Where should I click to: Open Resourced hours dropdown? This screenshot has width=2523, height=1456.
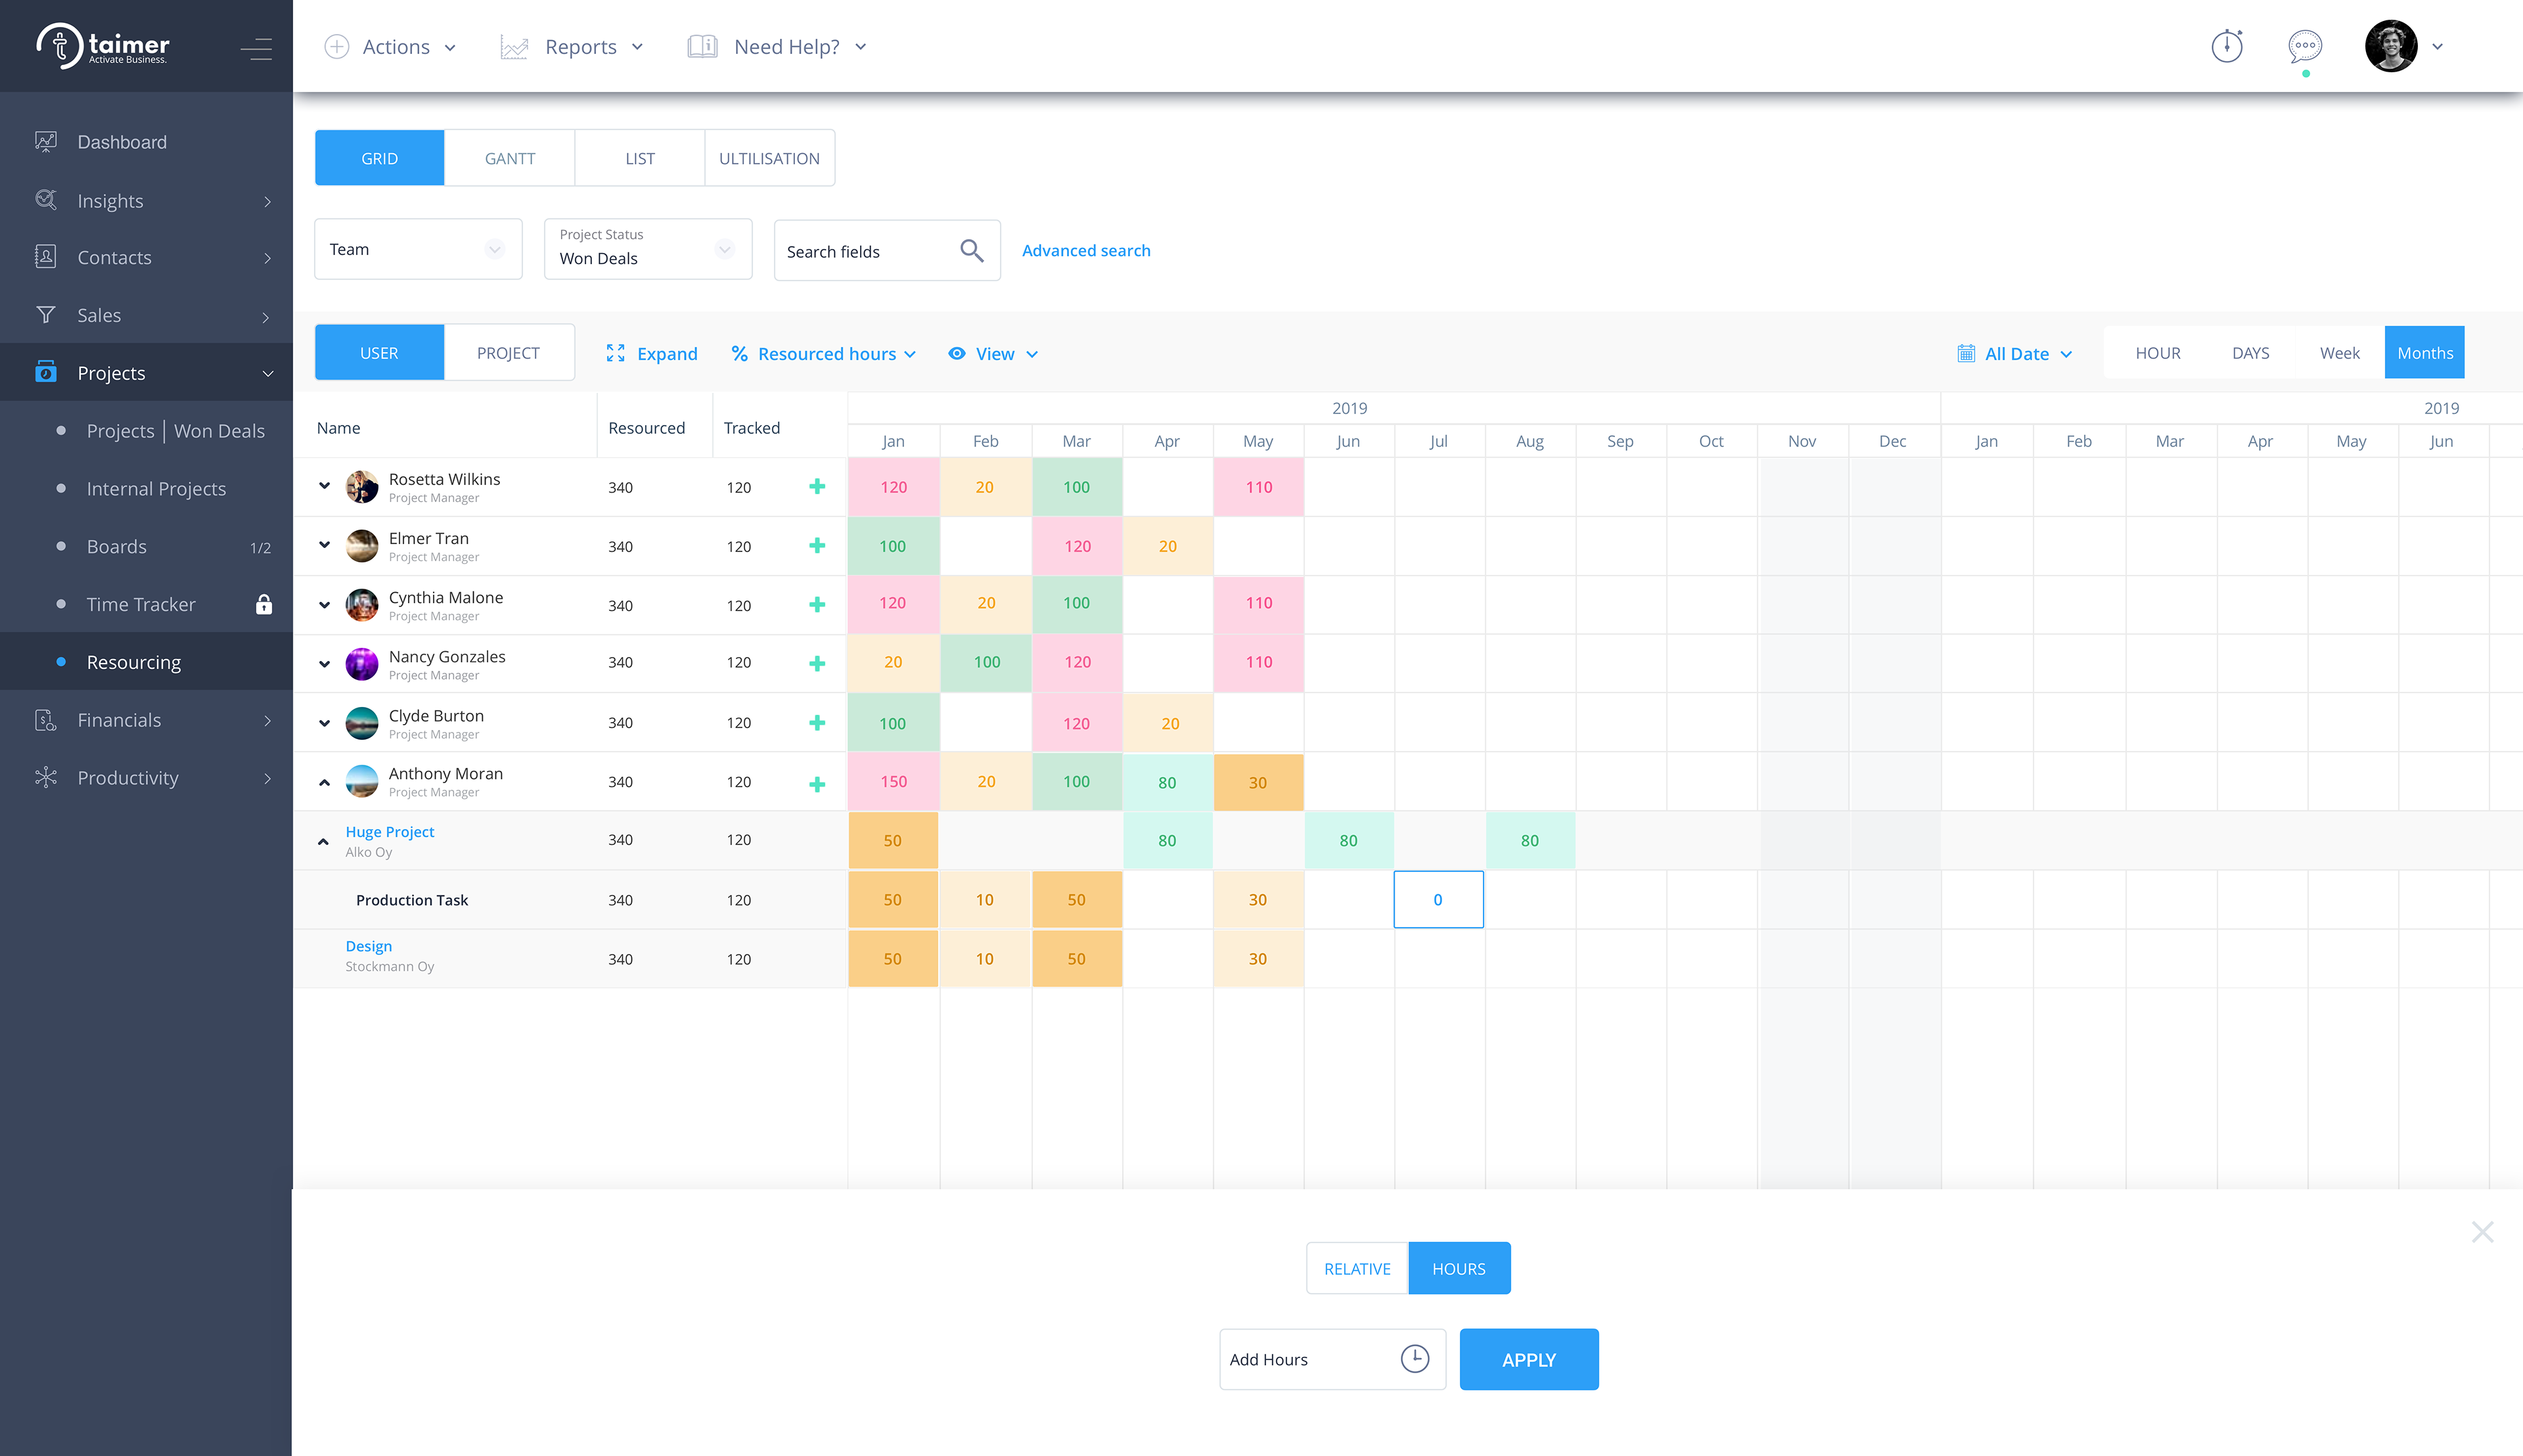[824, 353]
